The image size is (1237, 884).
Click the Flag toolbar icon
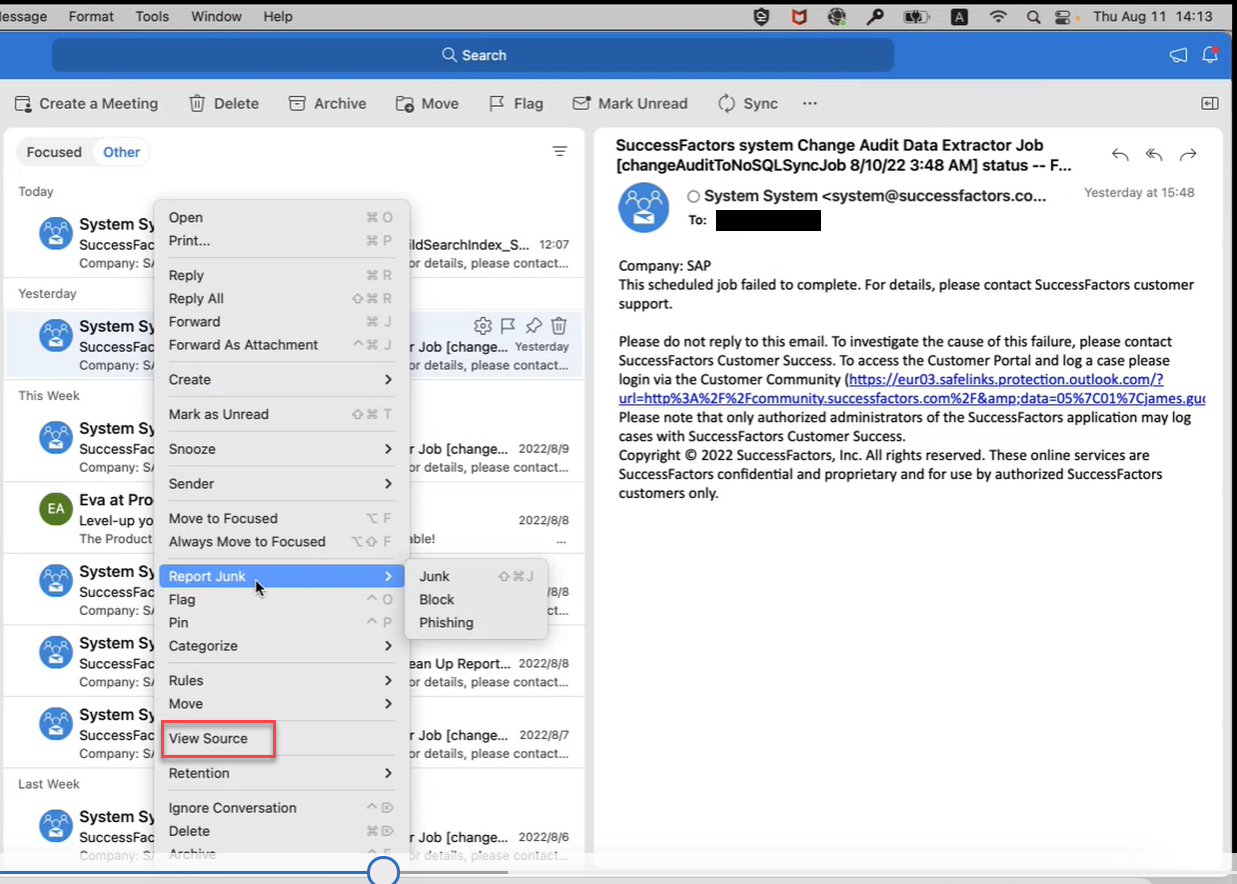(497, 104)
